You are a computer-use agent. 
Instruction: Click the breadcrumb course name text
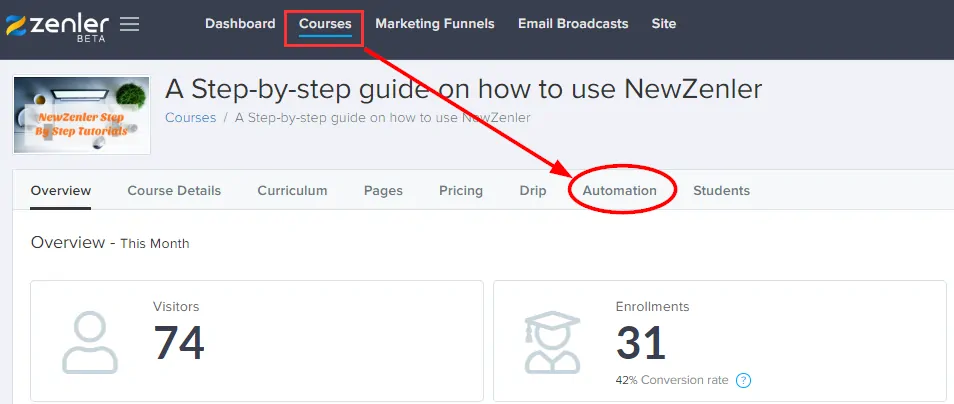383,117
